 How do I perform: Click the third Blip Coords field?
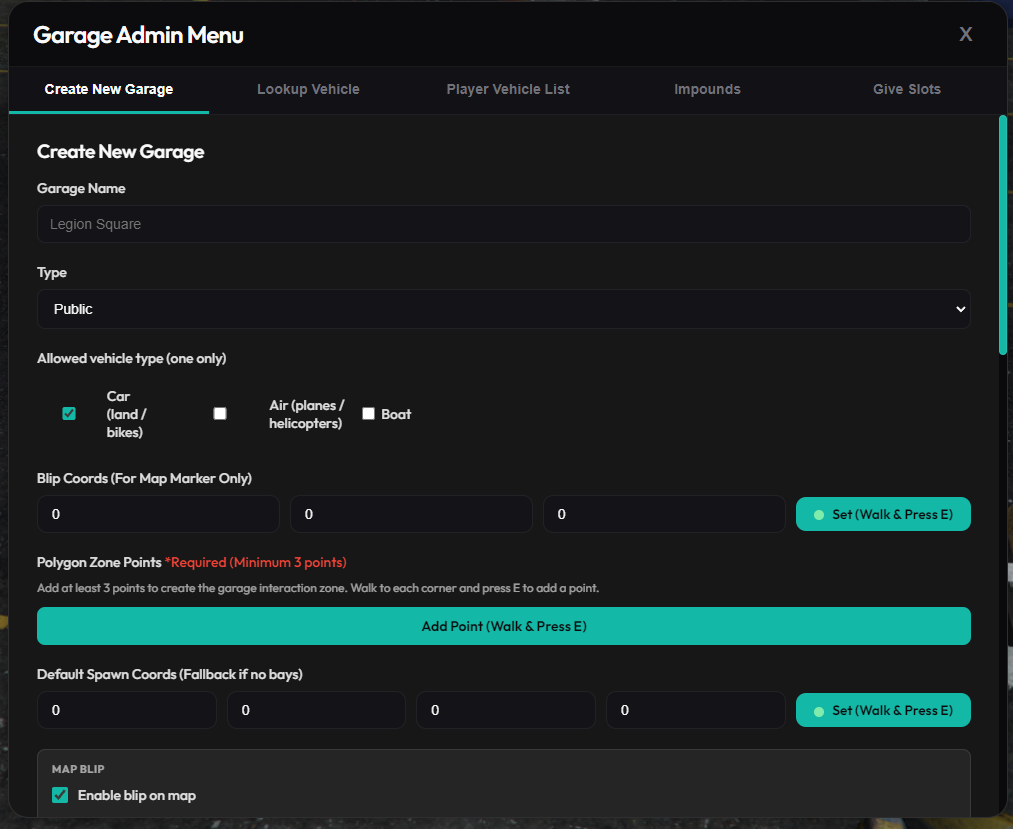664,514
